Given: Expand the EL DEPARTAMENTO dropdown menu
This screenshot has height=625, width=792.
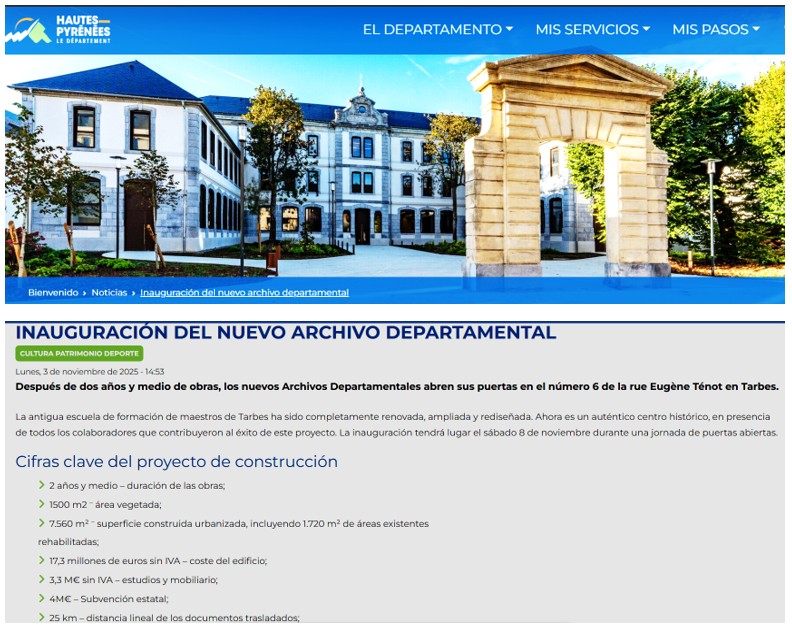Looking at the screenshot, I should point(437,29).
